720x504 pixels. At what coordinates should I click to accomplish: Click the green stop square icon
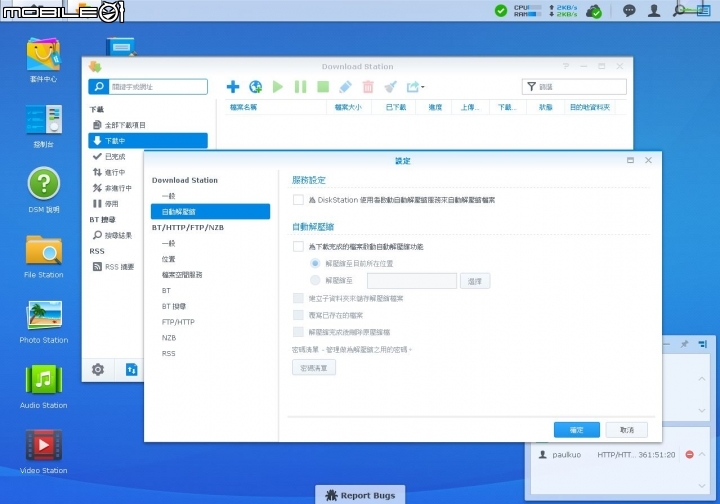point(323,86)
